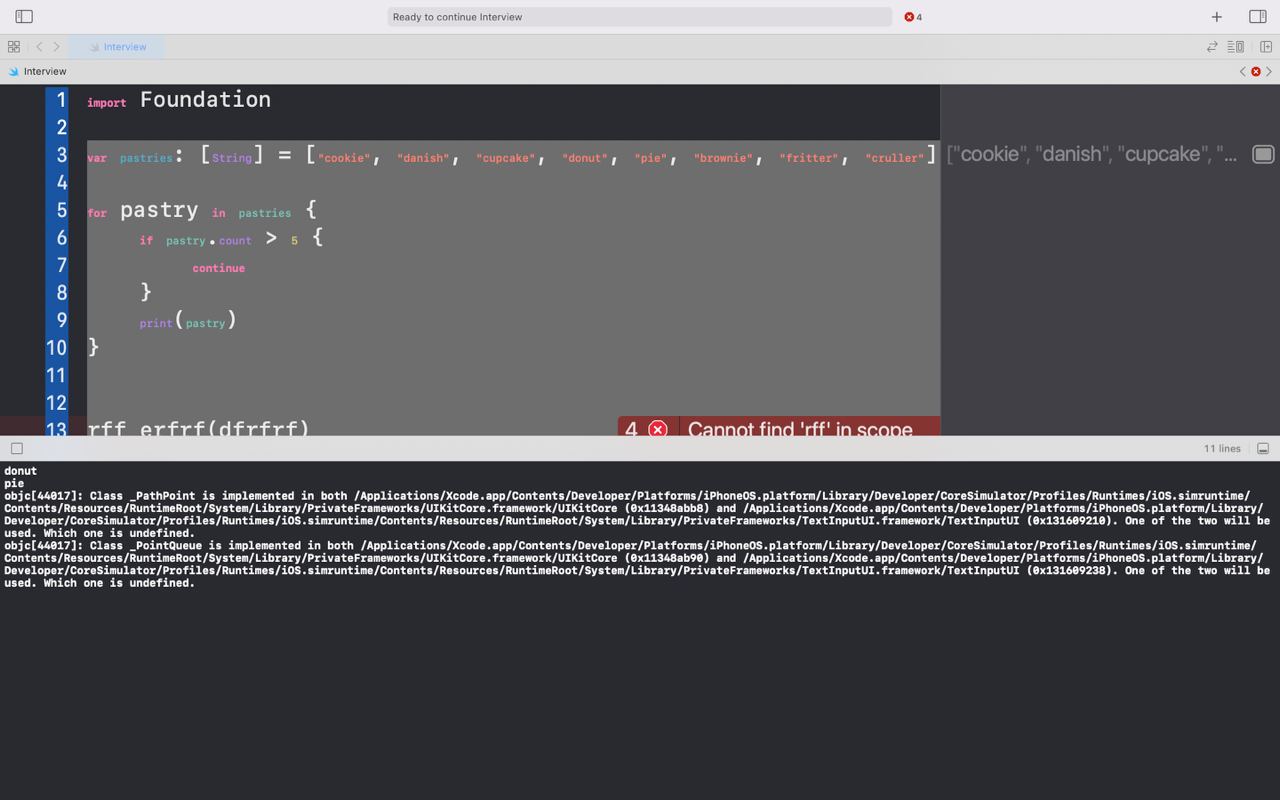This screenshot has width=1280, height=800.
Task: Click the "danish" string literal
Action: [423, 158]
